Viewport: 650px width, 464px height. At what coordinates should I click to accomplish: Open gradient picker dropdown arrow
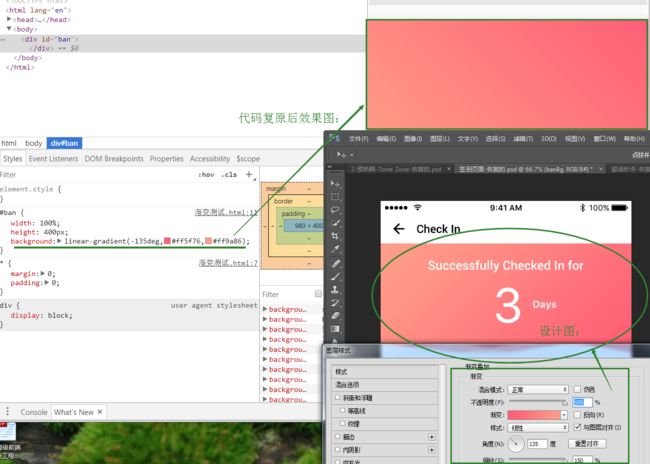564,415
